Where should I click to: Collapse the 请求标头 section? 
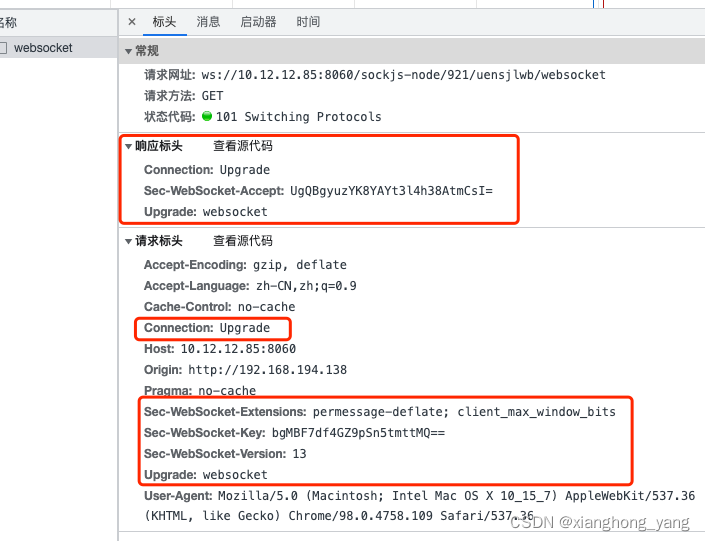[x=128, y=241]
